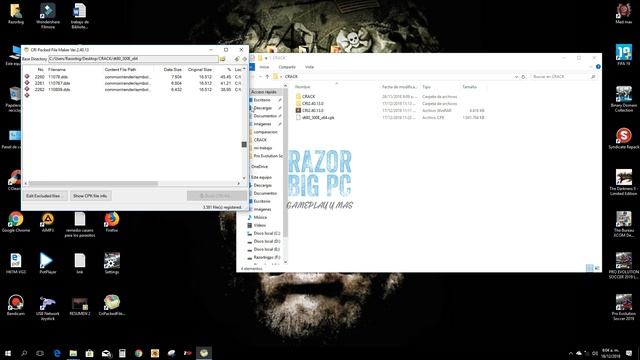Open Calculator from taskbar

coord(122,353)
